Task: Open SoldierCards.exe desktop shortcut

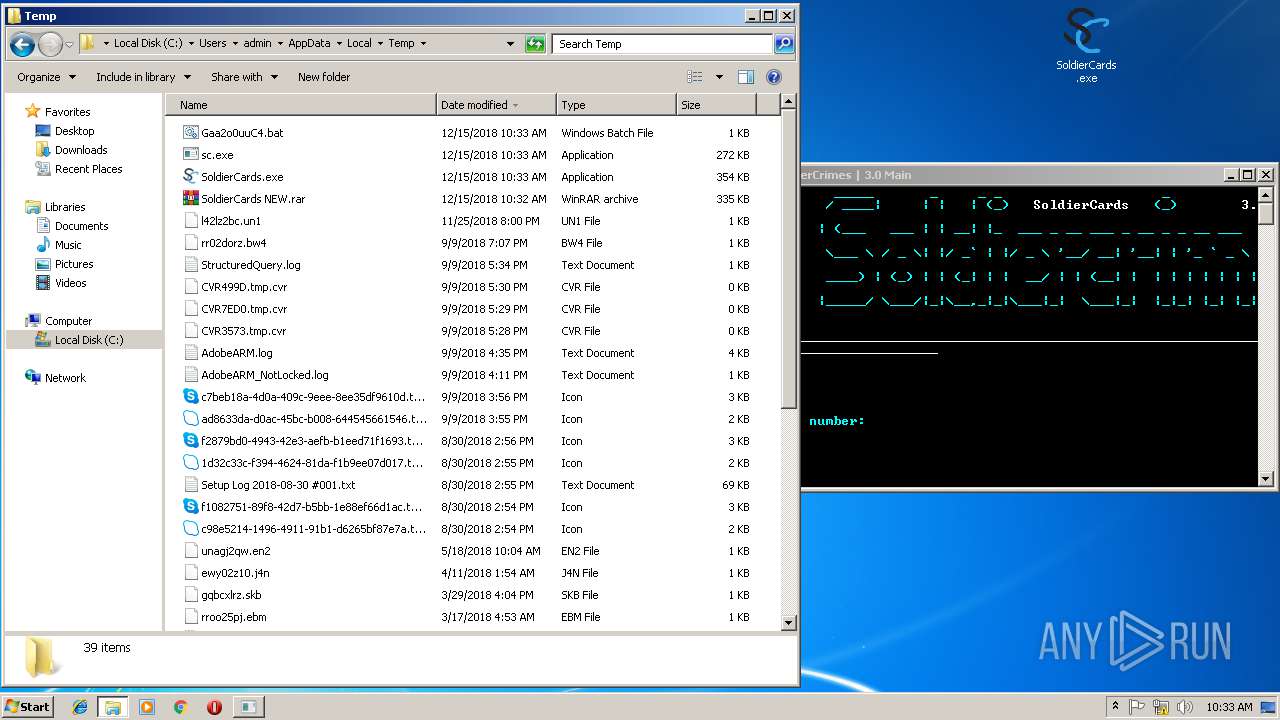Action: tap(1086, 45)
